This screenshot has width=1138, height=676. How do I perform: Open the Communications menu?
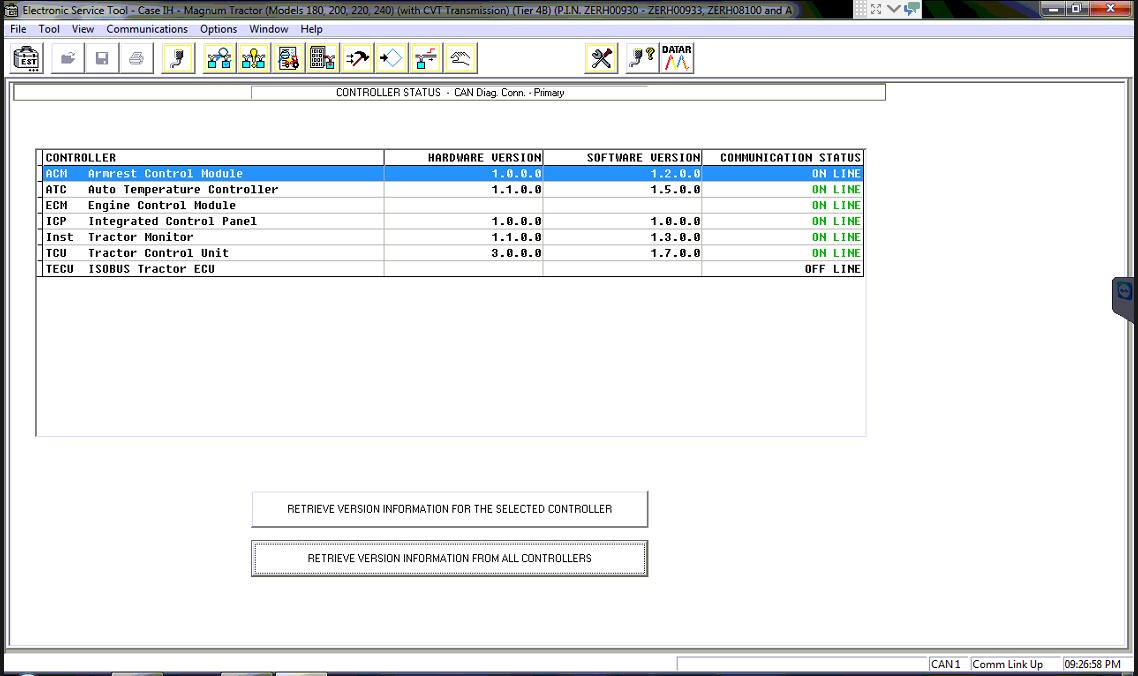(x=147, y=29)
